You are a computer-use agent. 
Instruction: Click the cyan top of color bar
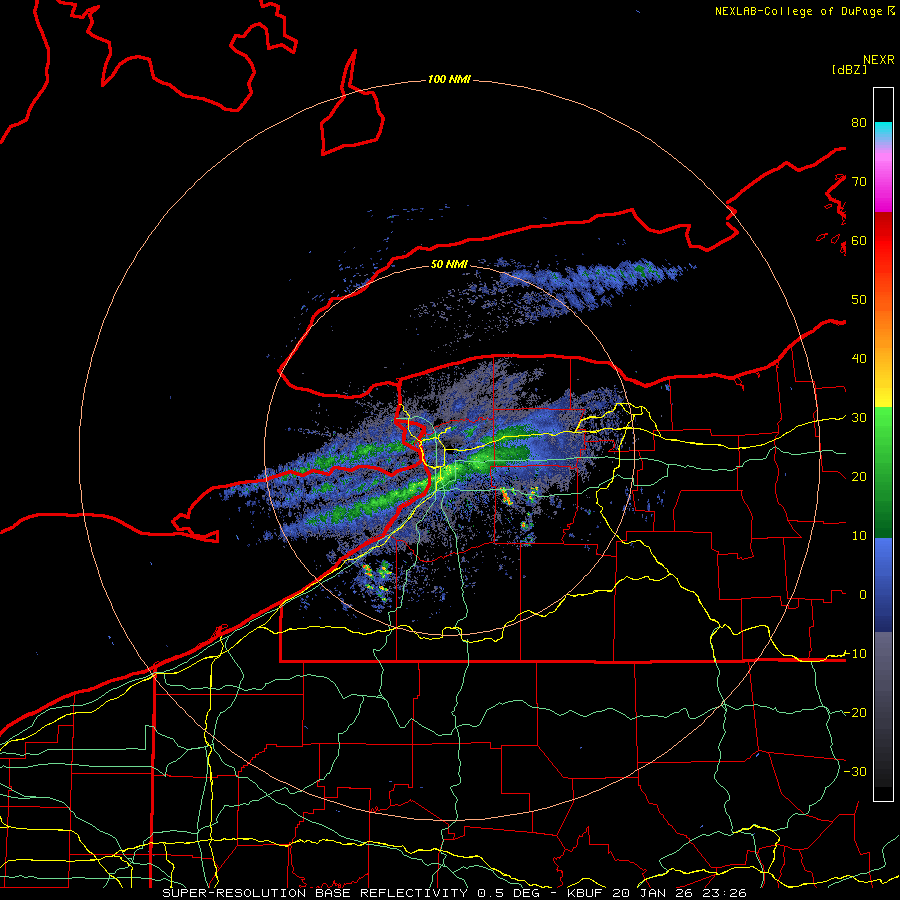[883, 131]
